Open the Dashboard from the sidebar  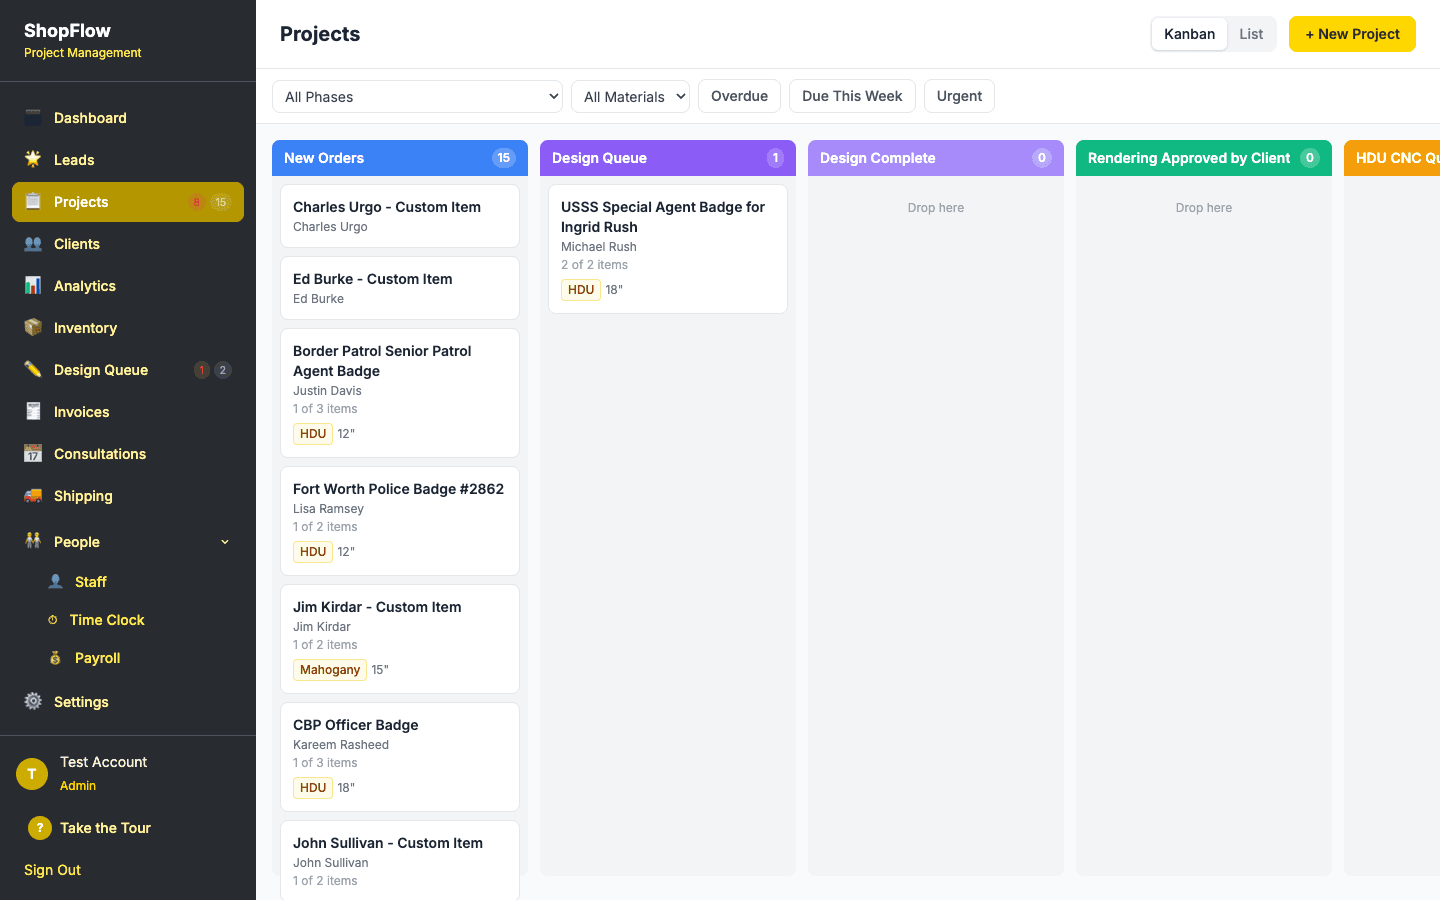[90, 118]
